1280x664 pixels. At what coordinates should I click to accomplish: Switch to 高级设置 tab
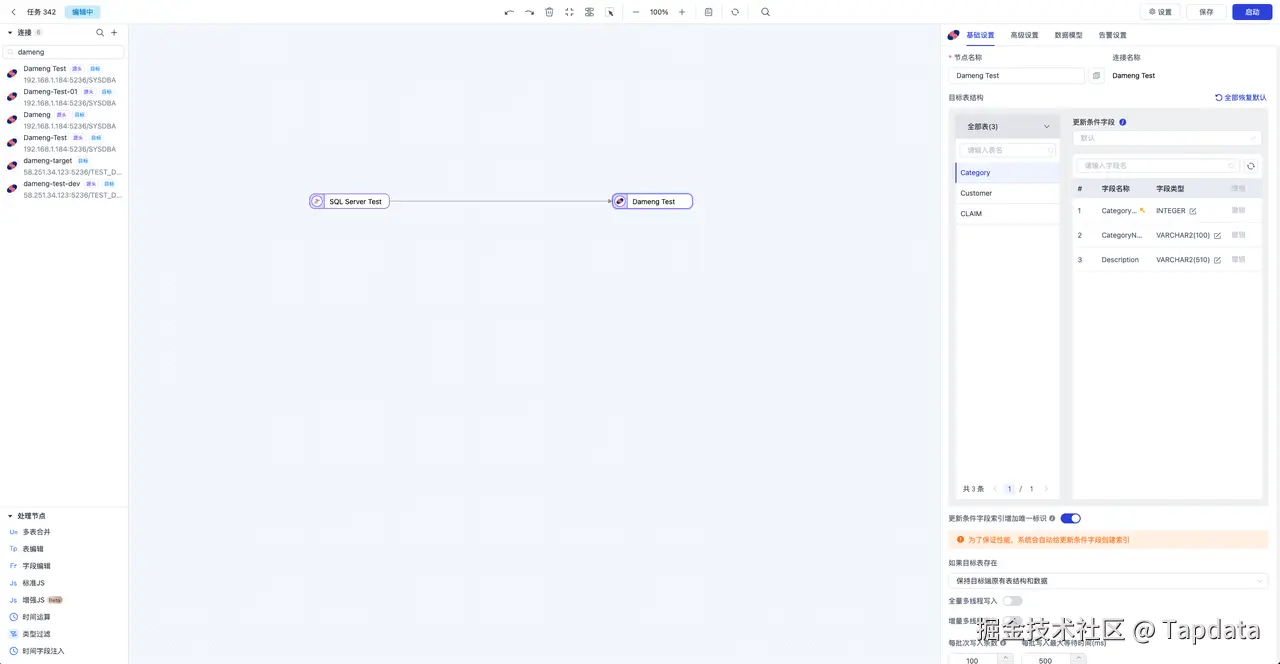tap(1024, 35)
